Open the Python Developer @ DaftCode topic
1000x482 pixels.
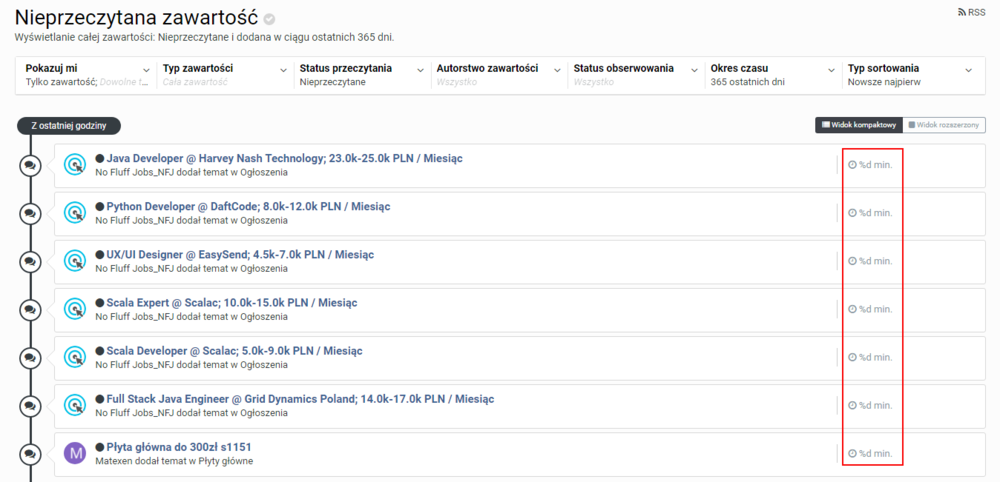click(249, 207)
